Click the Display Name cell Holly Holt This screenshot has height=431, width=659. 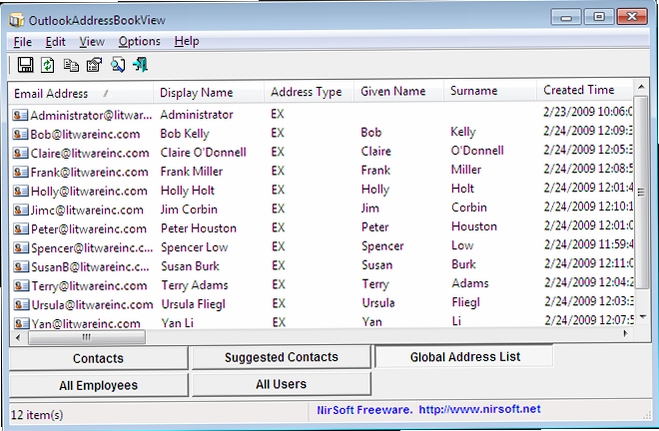(x=187, y=190)
